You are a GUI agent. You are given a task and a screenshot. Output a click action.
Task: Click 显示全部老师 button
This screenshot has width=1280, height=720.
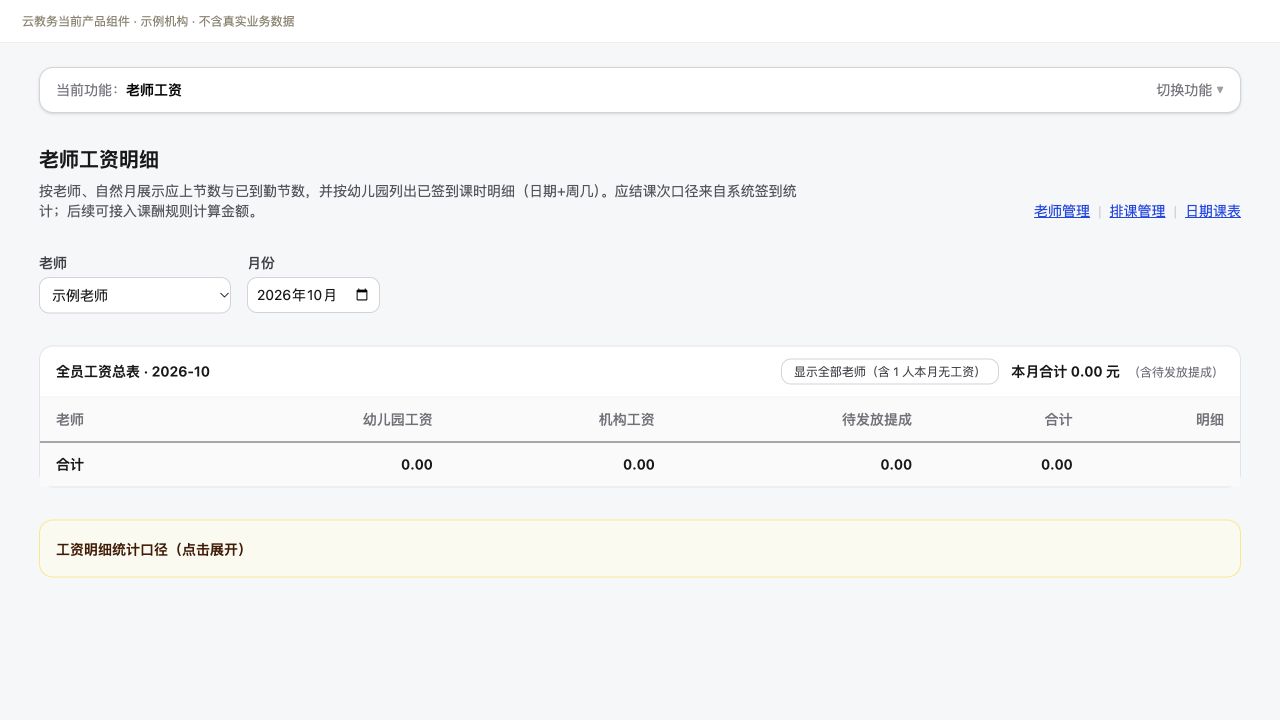[890, 371]
